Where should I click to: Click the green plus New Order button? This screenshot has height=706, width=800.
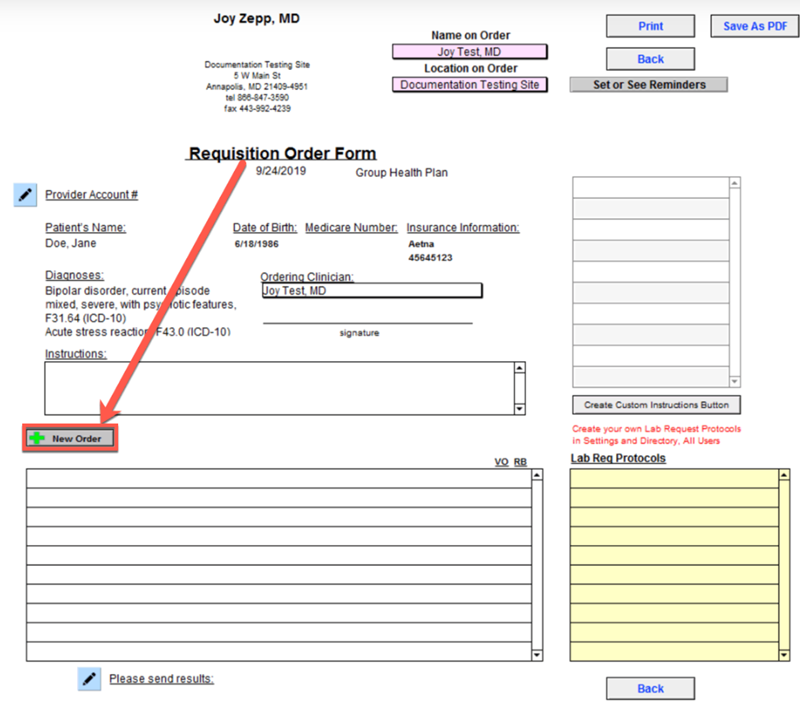70,438
